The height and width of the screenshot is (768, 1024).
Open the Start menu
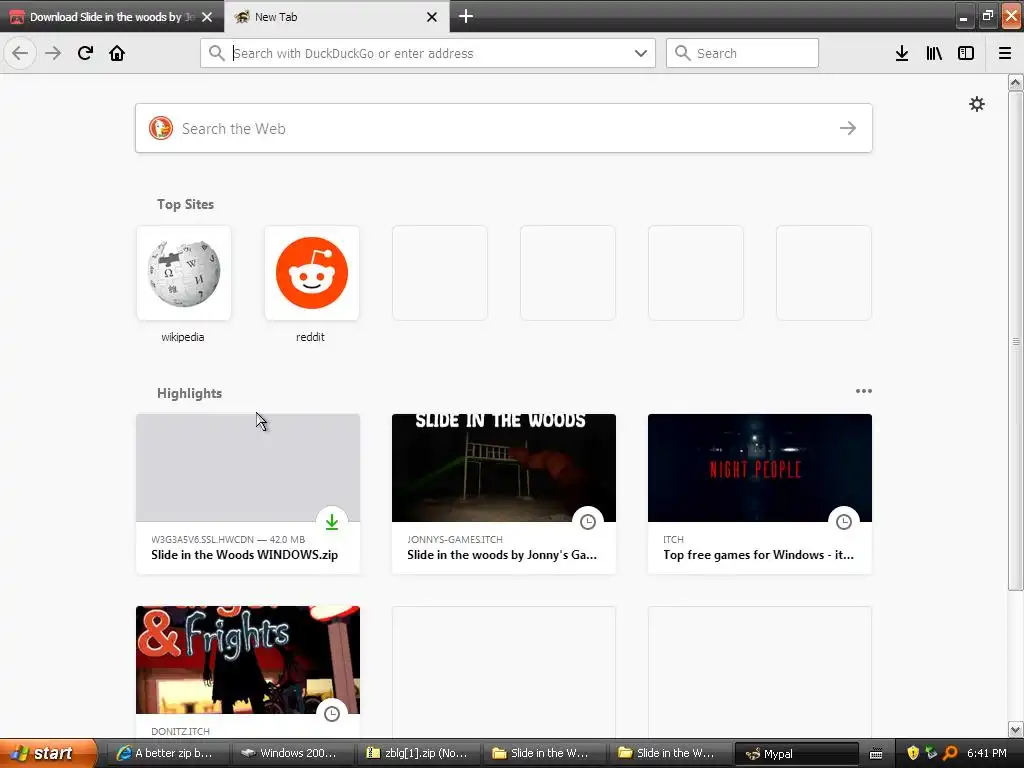pyautogui.click(x=48, y=753)
